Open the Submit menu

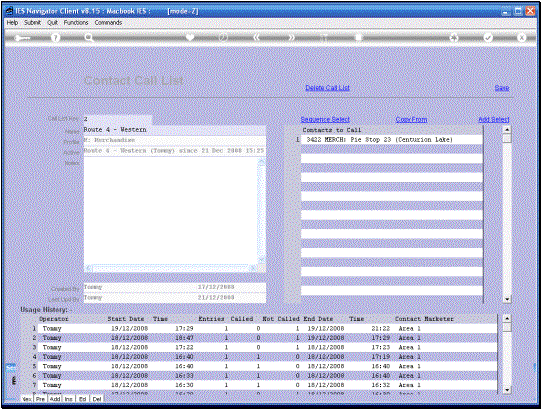click(x=32, y=22)
